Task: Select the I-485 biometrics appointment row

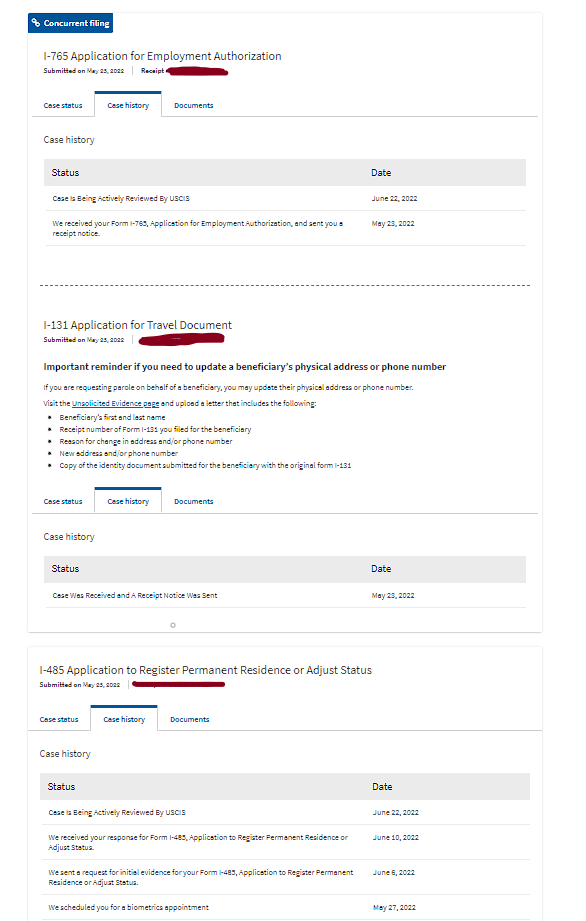Action: point(285,907)
